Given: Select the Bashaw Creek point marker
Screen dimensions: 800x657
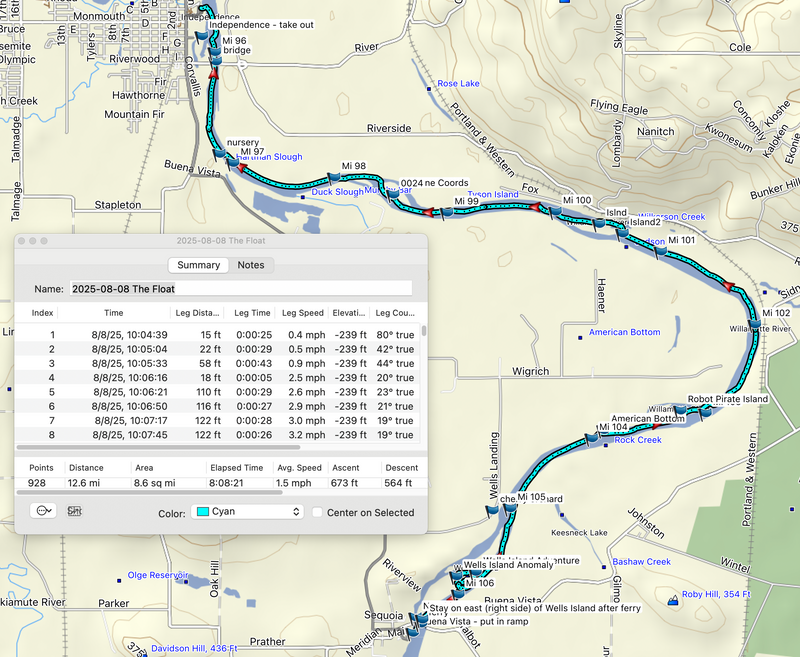Looking at the screenshot, I should pos(604,567).
